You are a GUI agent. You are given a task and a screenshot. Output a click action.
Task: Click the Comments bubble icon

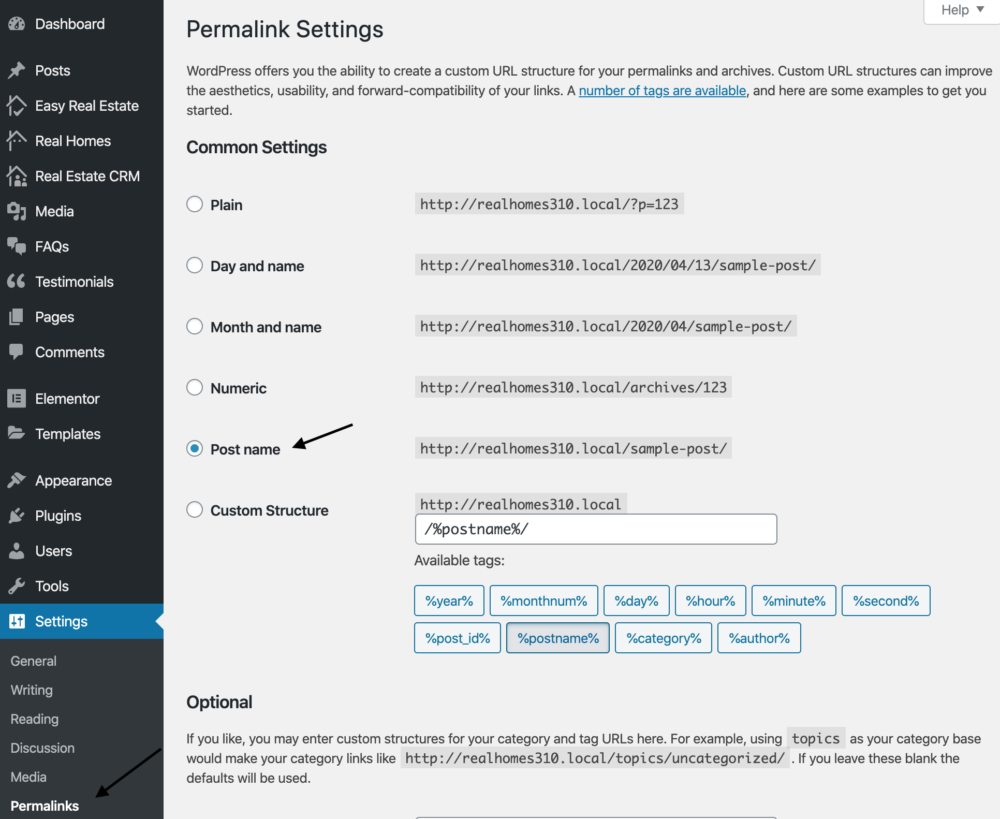click(x=17, y=351)
